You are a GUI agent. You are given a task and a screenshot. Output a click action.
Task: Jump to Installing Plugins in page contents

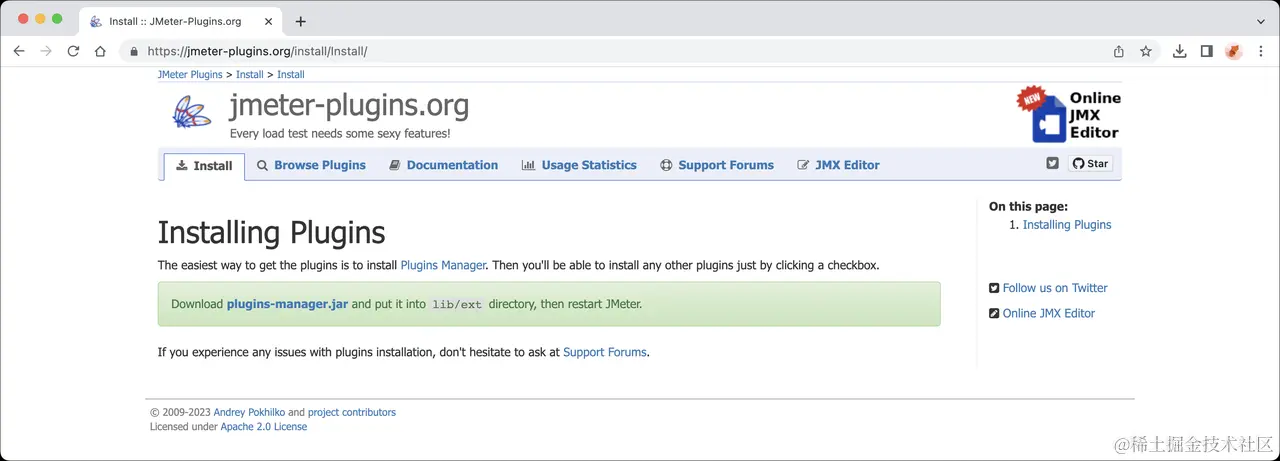pos(1067,225)
